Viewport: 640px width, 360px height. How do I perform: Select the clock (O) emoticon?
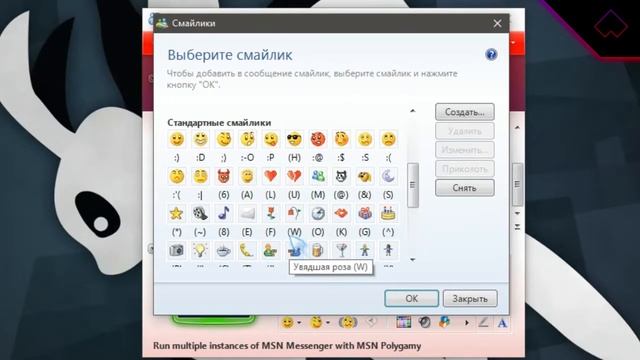pos(318,213)
